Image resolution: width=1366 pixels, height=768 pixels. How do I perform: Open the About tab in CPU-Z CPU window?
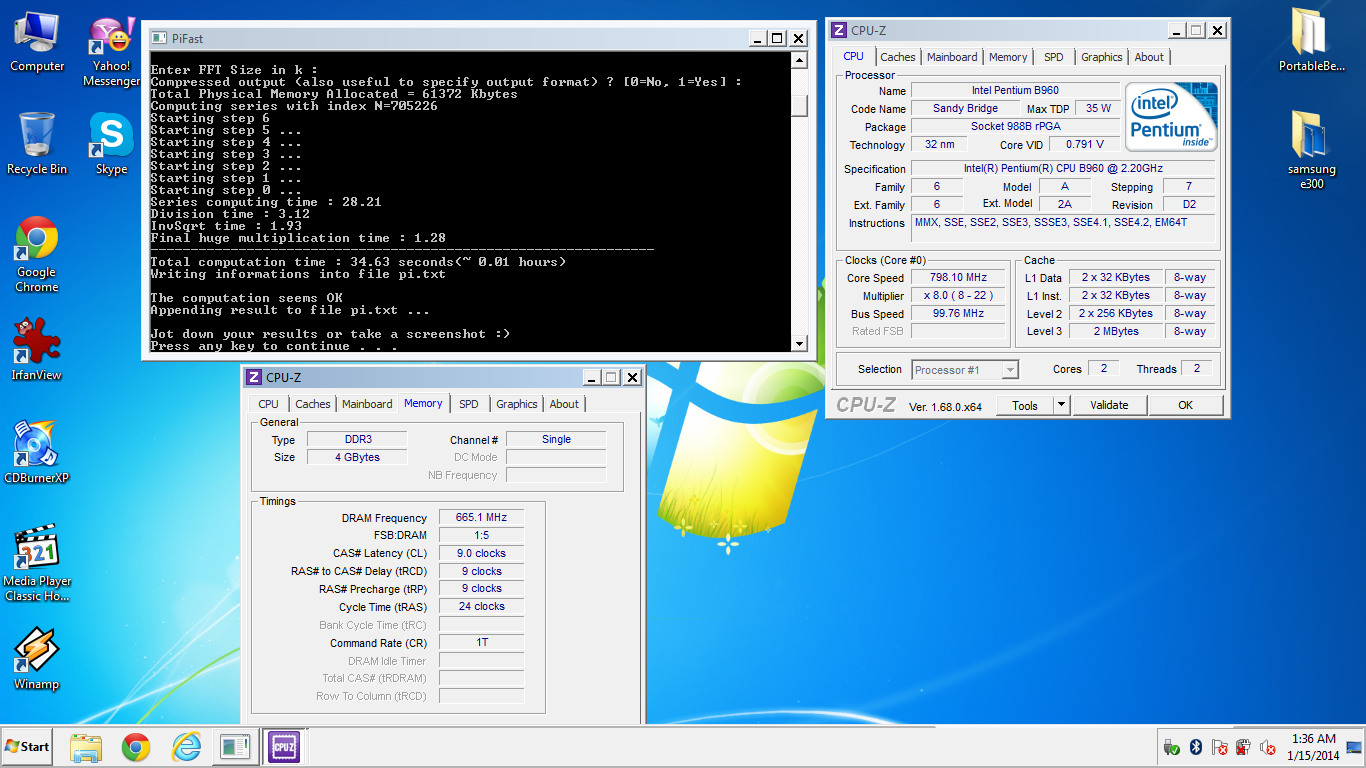[1149, 57]
